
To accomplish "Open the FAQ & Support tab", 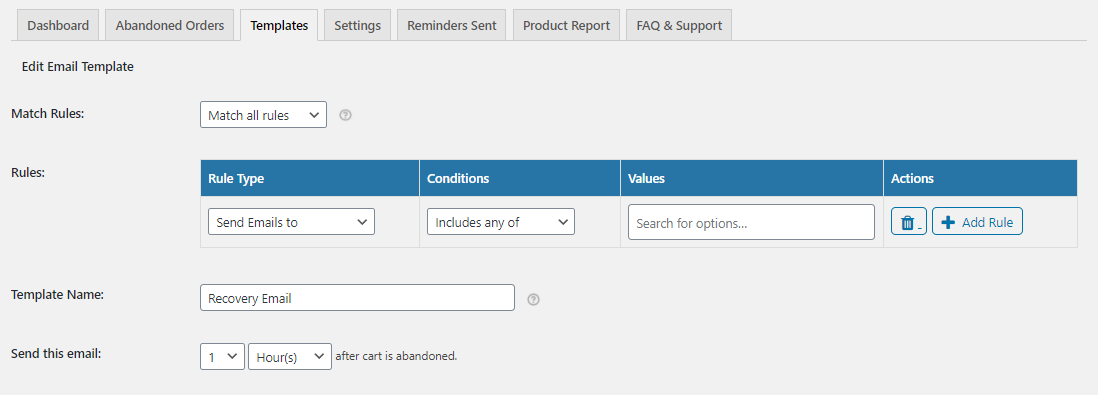I will [679, 25].
